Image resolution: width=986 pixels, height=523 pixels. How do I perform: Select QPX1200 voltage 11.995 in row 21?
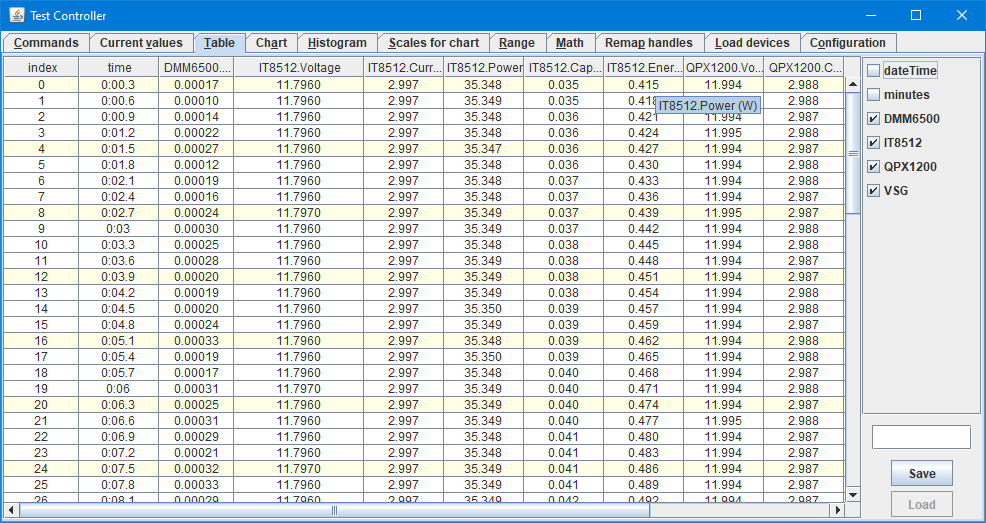tap(723, 421)
